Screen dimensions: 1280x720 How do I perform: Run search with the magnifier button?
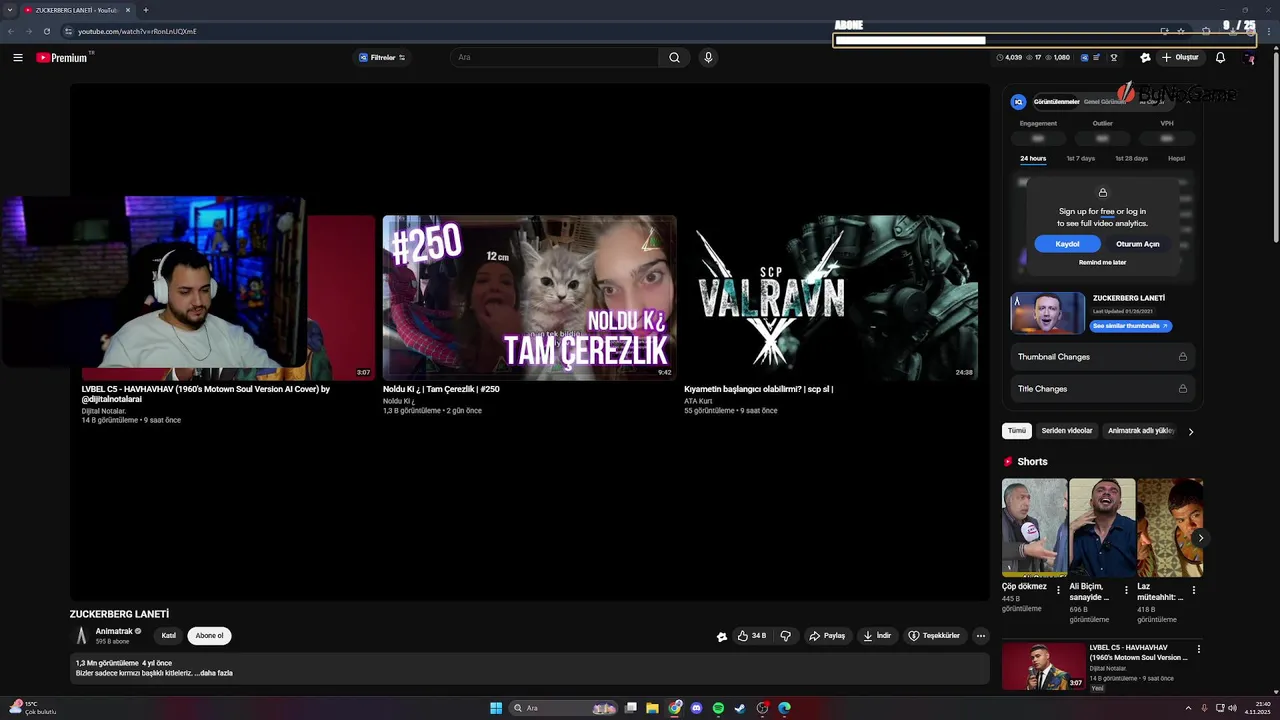coord(674,58)
